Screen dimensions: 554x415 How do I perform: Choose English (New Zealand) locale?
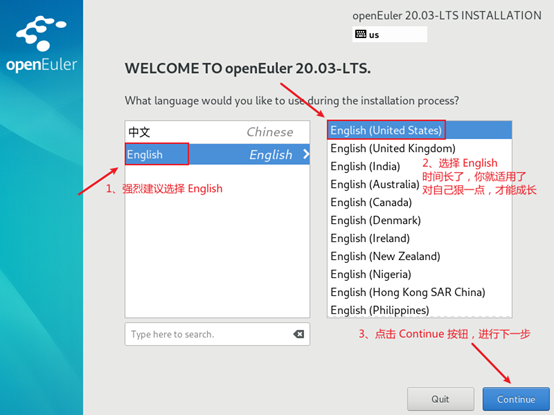(x=419, y=256)
